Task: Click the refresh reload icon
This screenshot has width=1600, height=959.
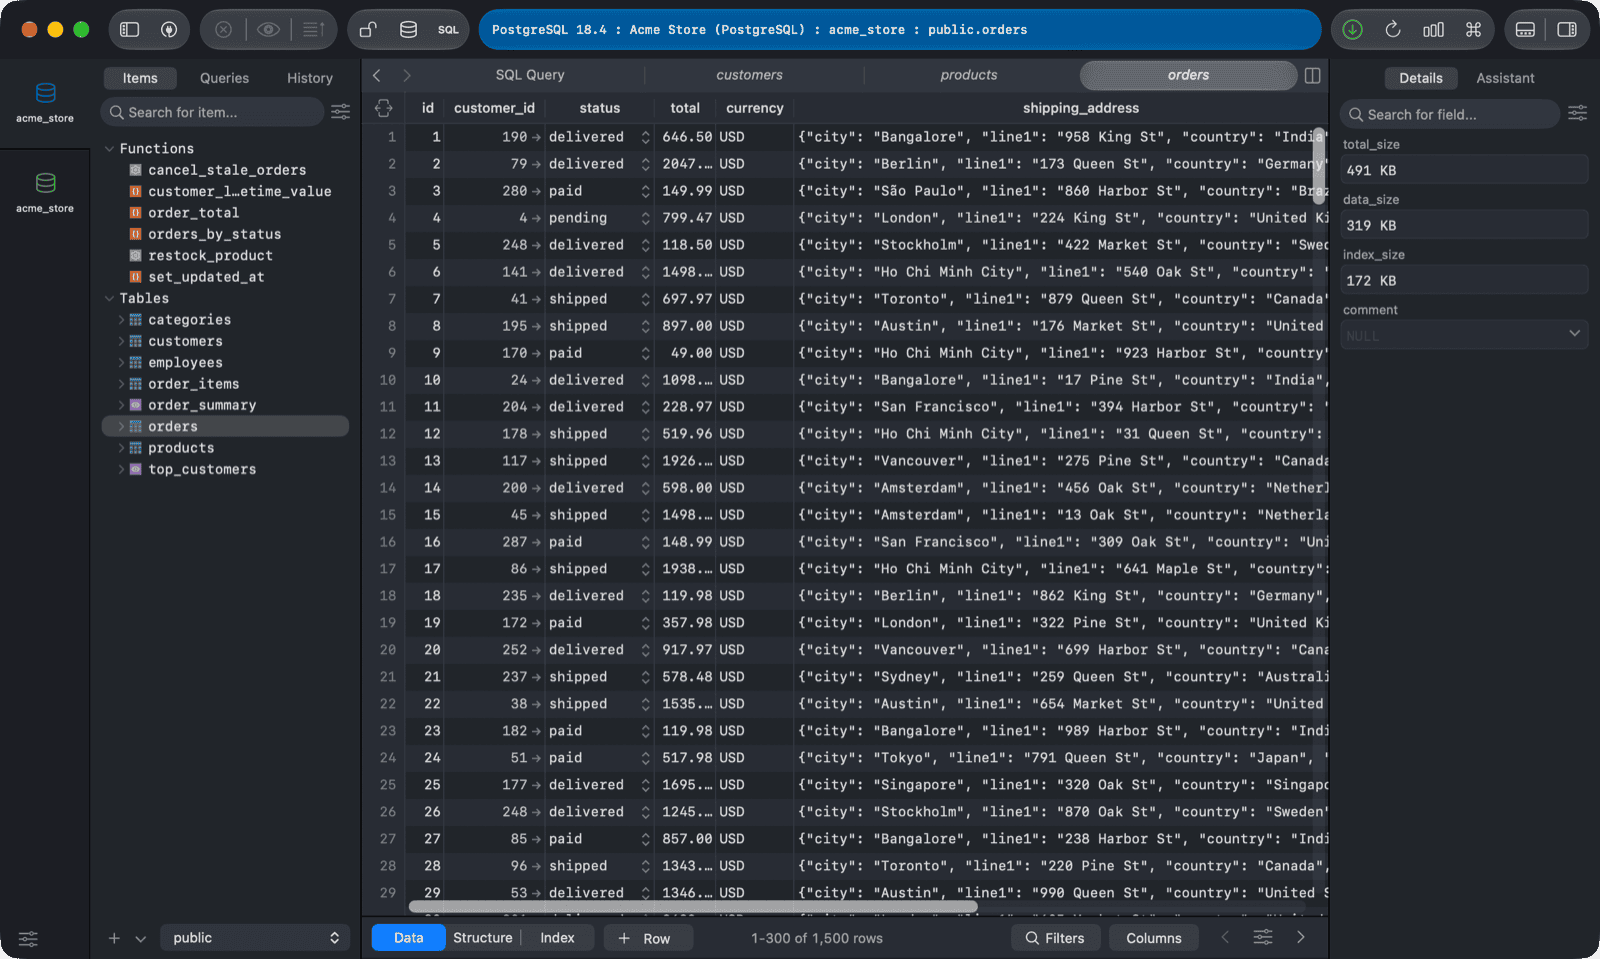Action: [1393, 30]
